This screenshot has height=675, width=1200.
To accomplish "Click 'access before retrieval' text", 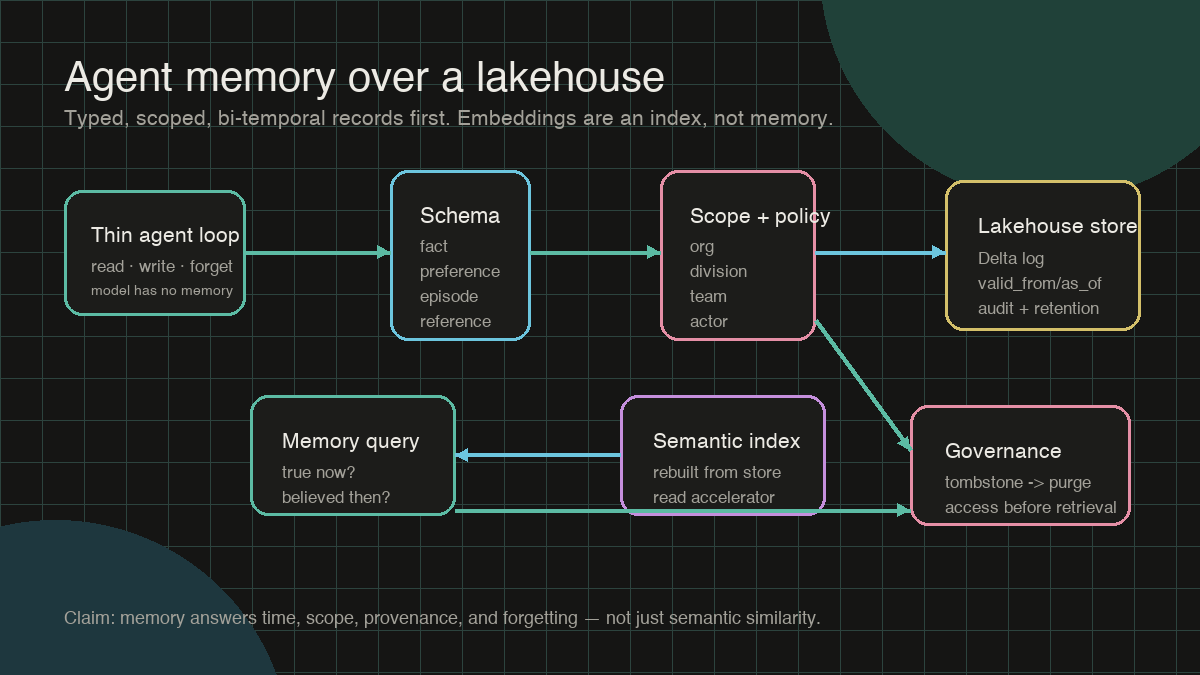I will pos(1031,507).
